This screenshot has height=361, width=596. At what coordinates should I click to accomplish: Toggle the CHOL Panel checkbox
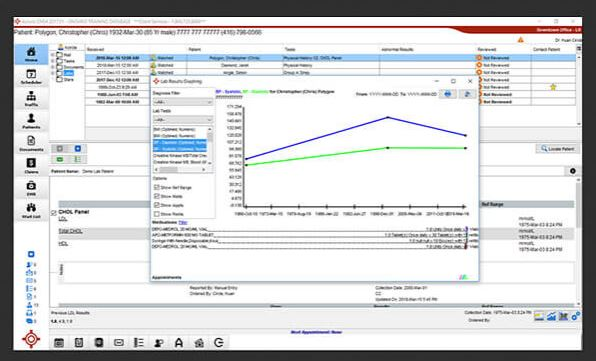click(x=54, y=212)
